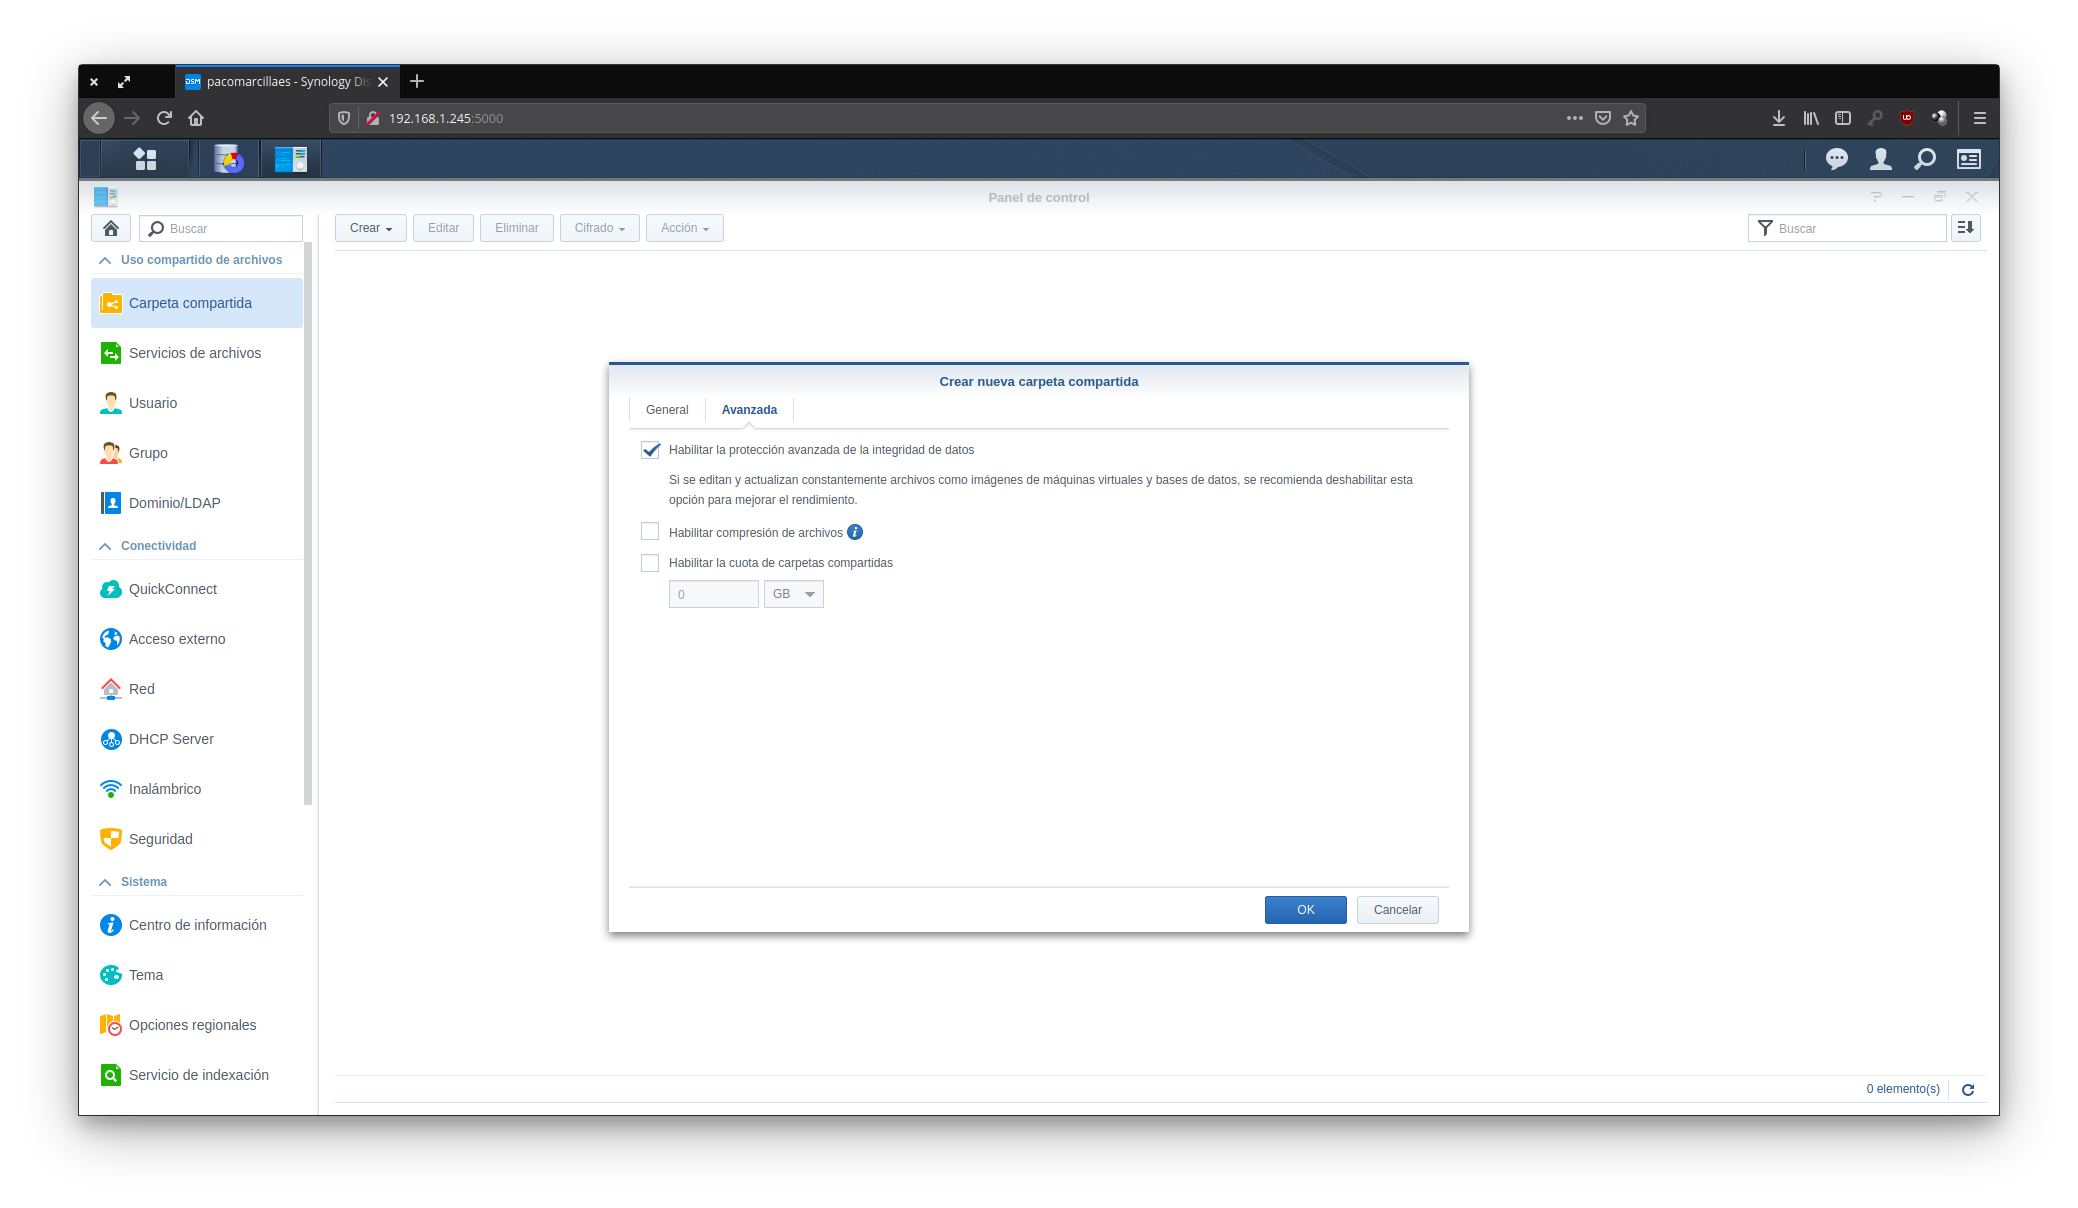The width and height of the screenshot is (2078, 1208).
Task: Switch to the General tab
Action: click(667, 410)
